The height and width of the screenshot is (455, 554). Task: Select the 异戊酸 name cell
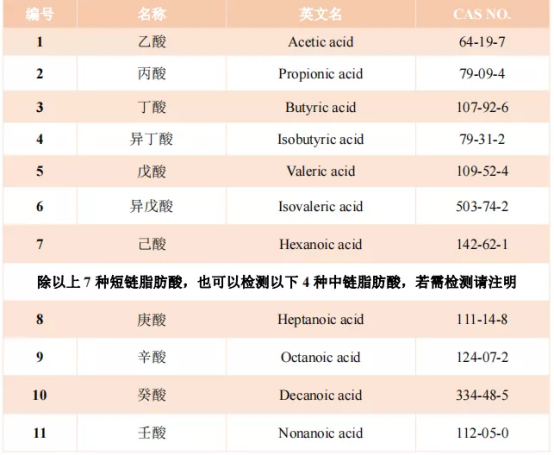click(152, 206)
